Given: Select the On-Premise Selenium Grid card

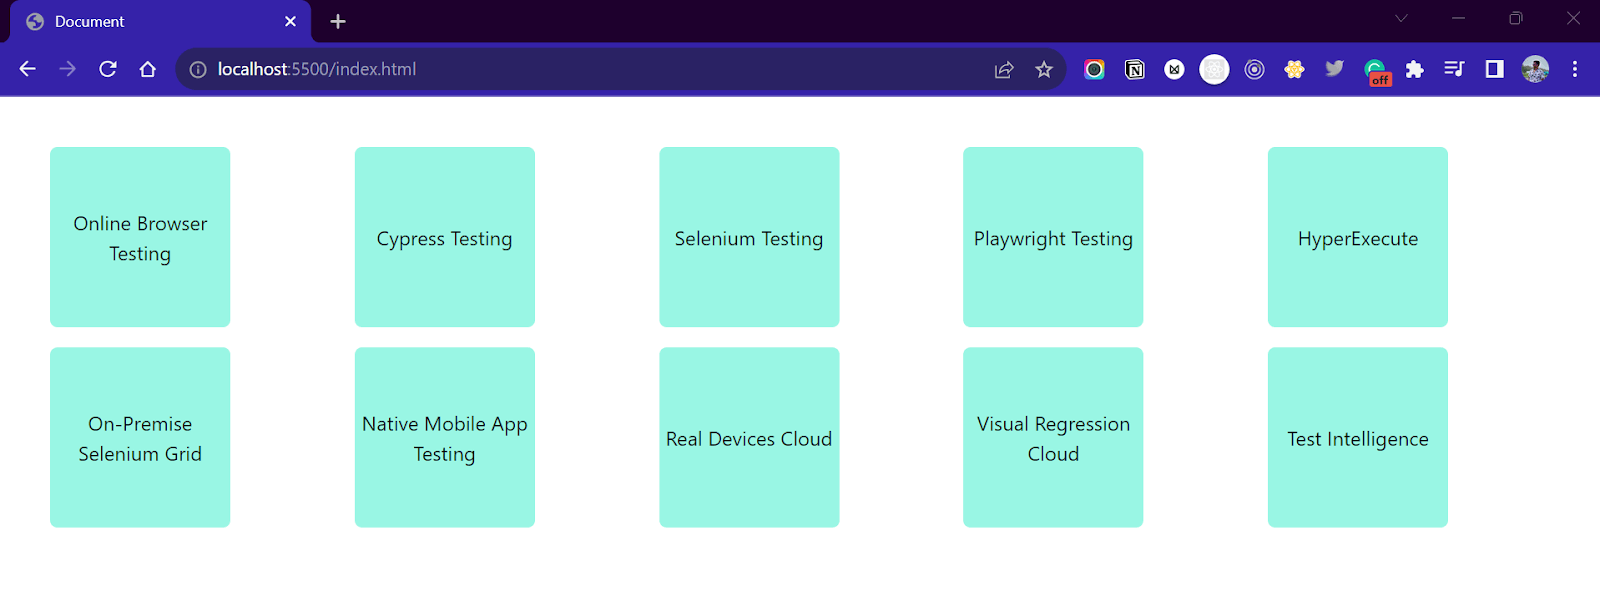Looking at the screenshot, I should pos(140,437).
